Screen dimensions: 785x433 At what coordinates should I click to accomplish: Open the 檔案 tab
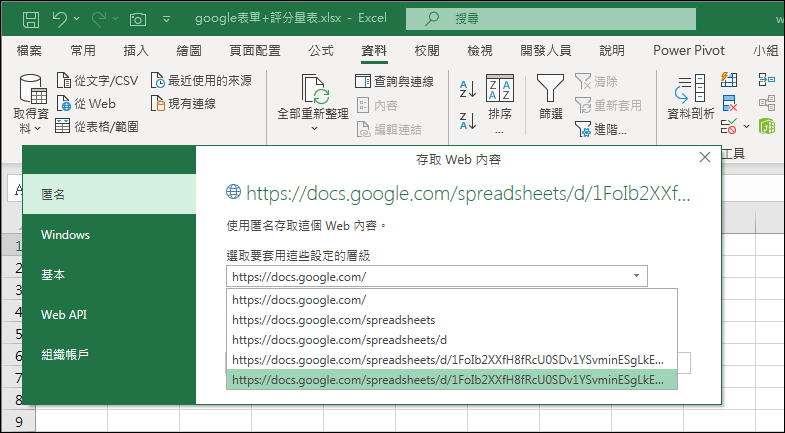(29, 51)
